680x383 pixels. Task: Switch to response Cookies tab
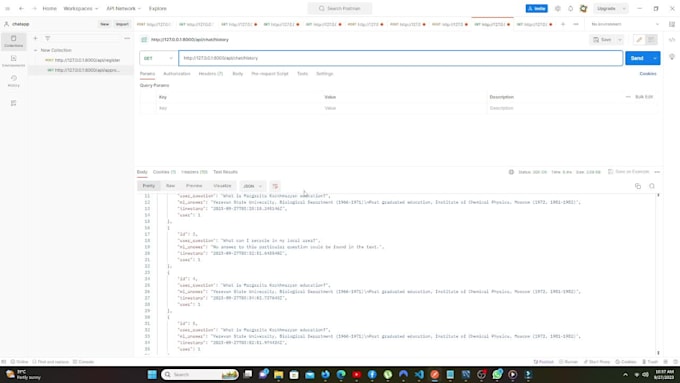click(x=164, y=172)
